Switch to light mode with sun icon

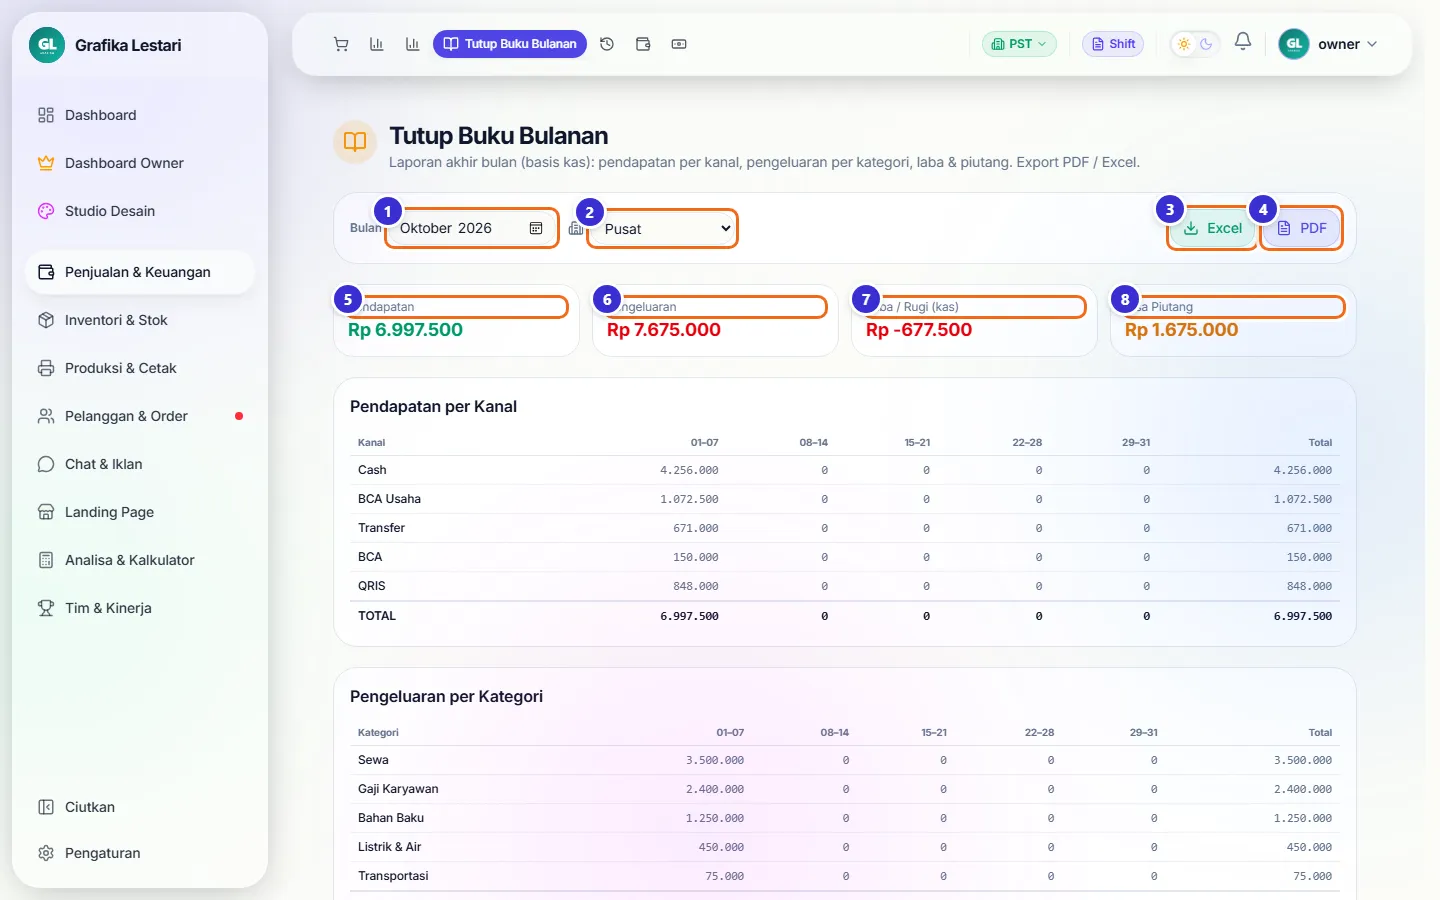tap(1184, 44)
